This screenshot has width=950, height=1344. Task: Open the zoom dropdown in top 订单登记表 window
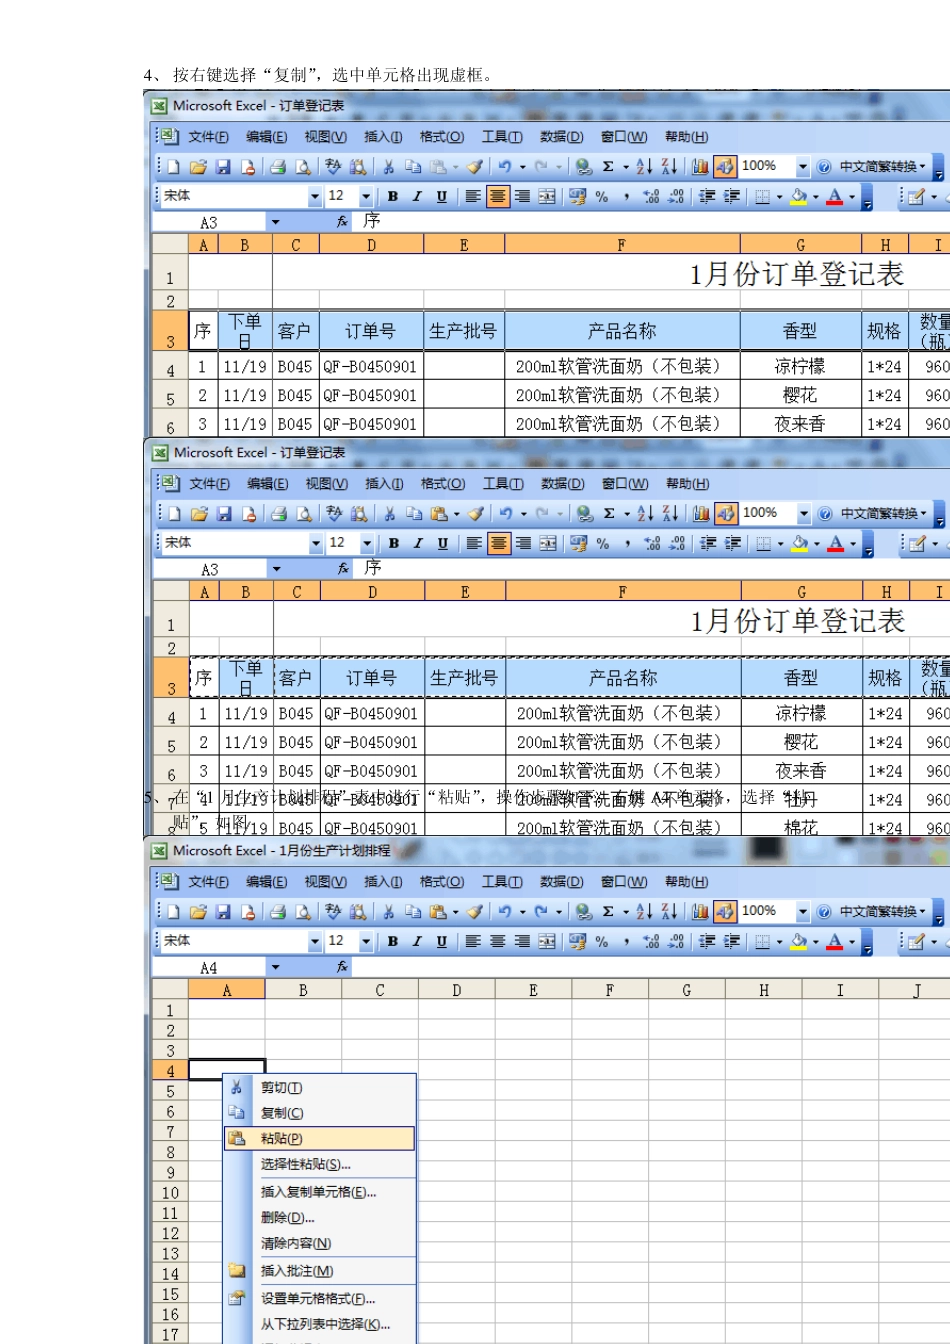802,166
